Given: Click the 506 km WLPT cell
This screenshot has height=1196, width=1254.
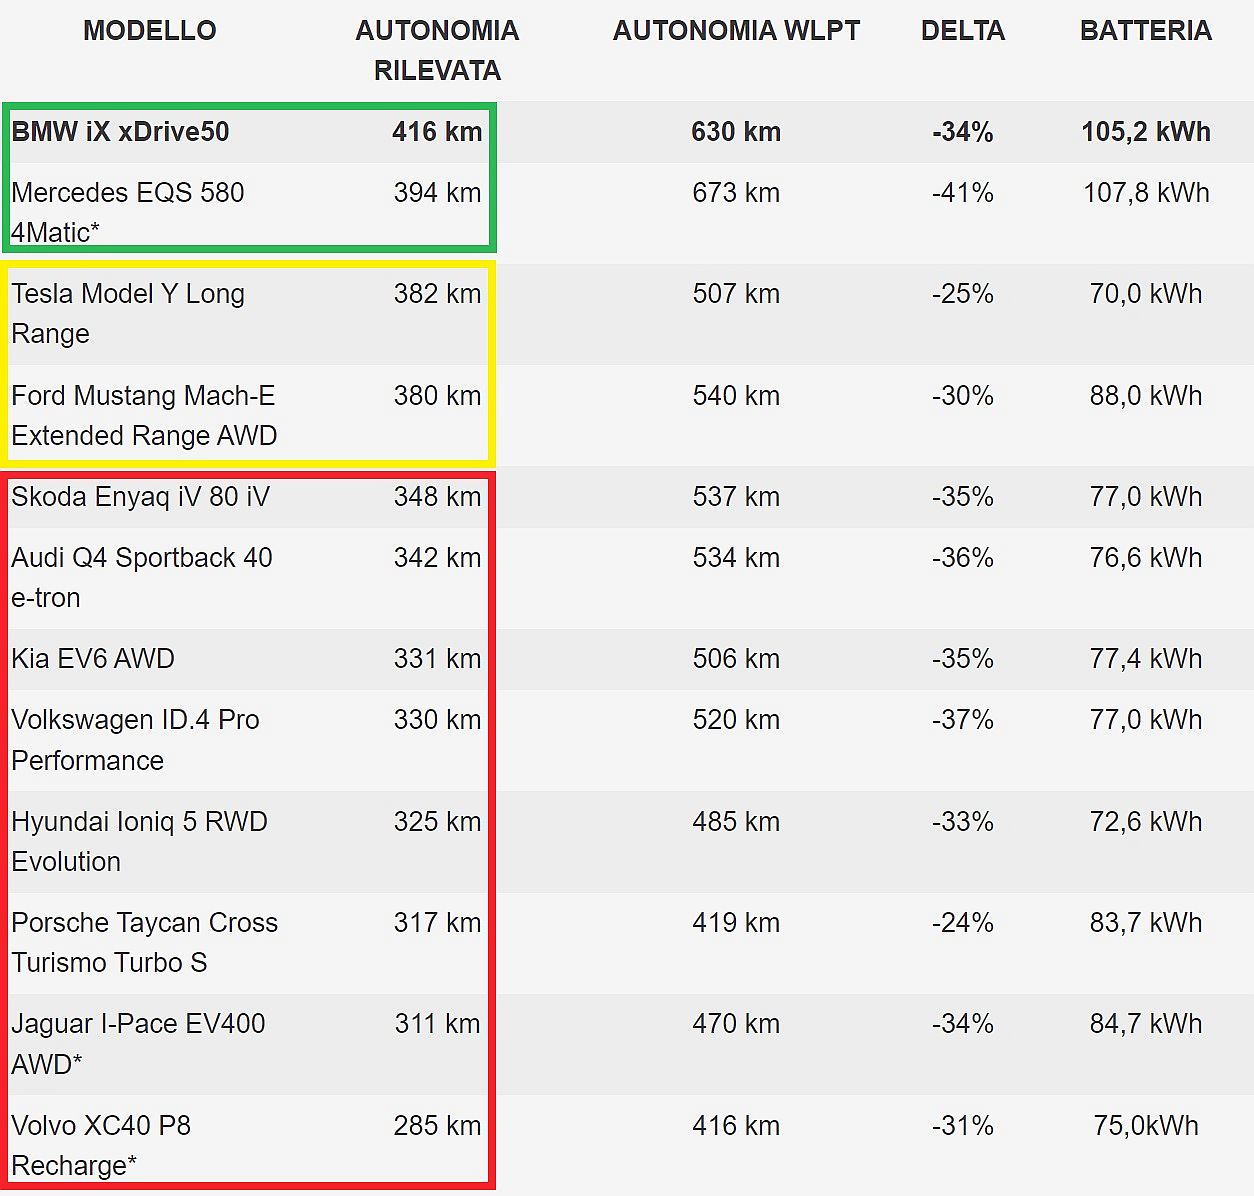Looking at the screenshot, I should pyautogui.click(x=736, y=658).
